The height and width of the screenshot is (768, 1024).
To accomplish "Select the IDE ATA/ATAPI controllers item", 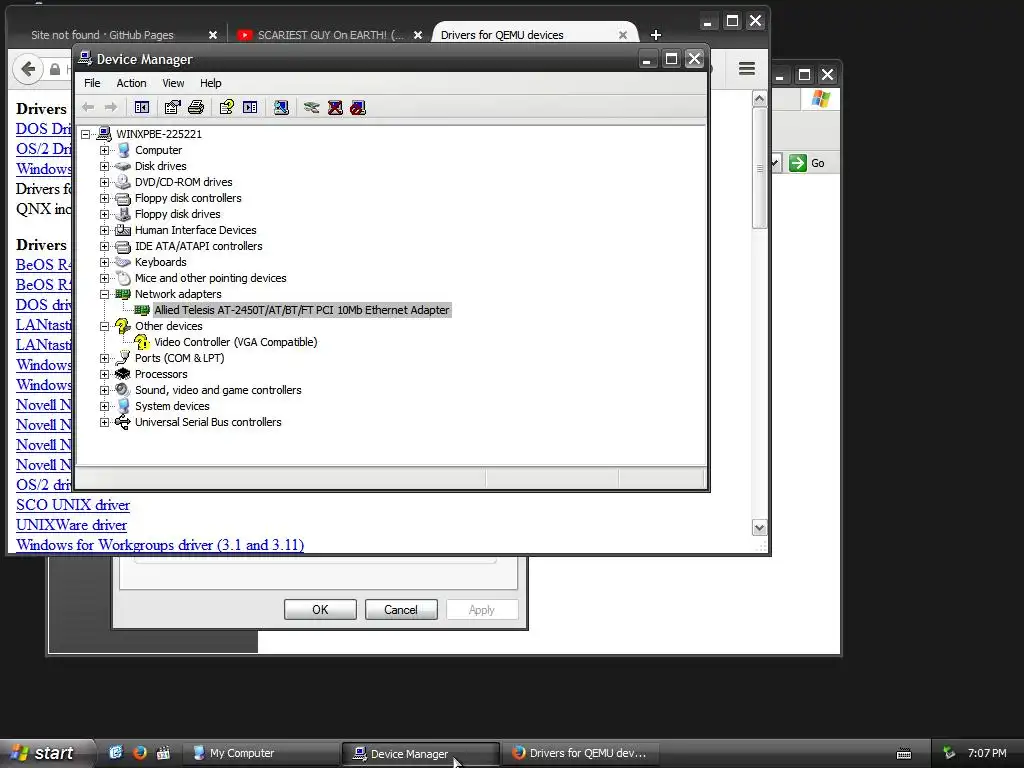I will [x=199, y=246].
